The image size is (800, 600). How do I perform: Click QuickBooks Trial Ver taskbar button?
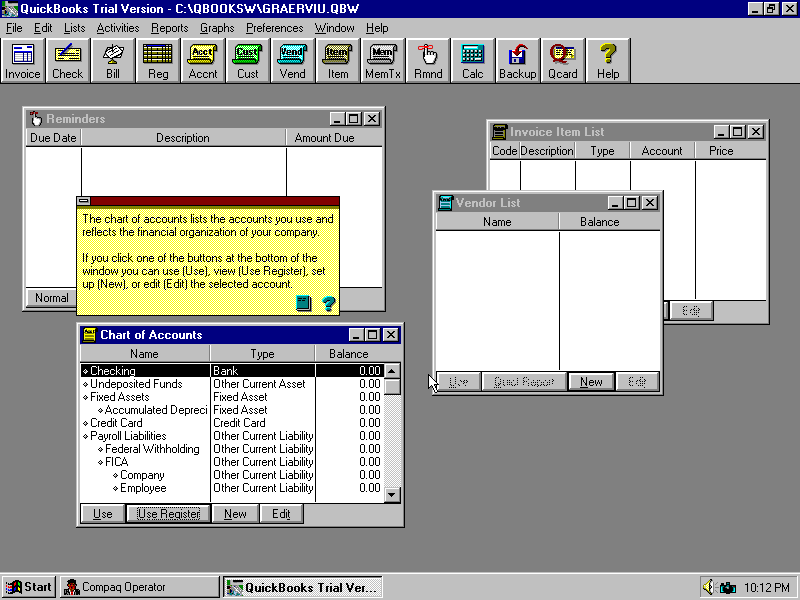click(303, 587)
